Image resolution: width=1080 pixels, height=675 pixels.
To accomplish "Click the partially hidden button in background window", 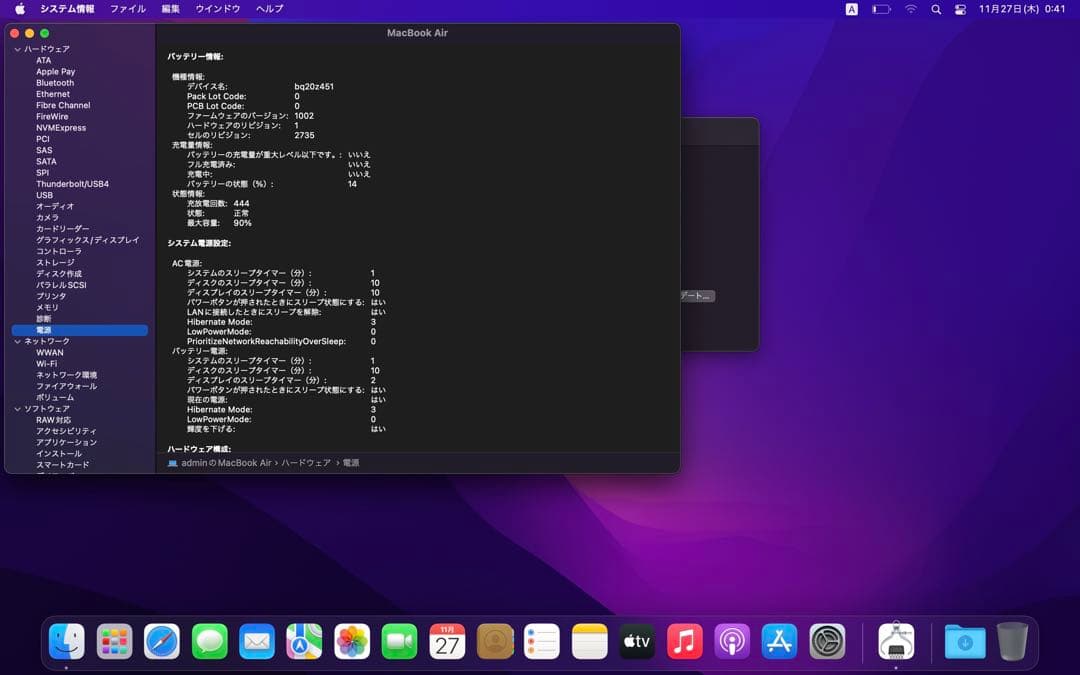I will pos(697,295).
